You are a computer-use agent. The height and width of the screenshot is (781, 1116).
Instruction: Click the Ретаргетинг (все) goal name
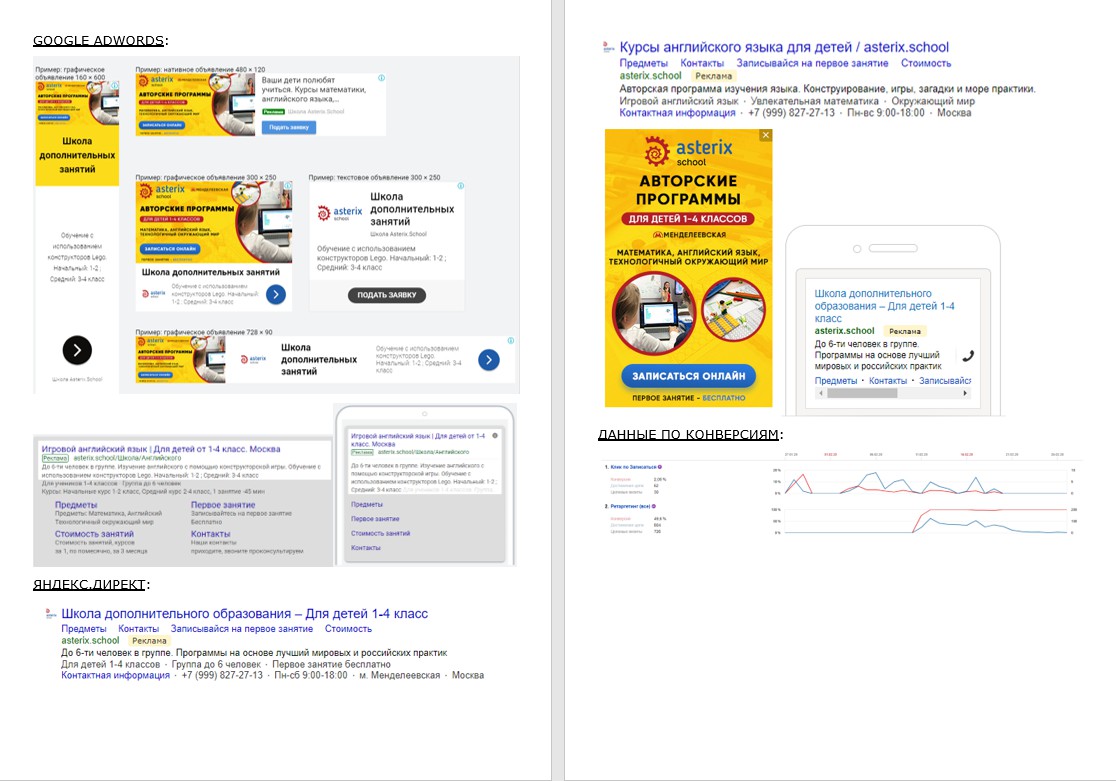click(630, 506)
